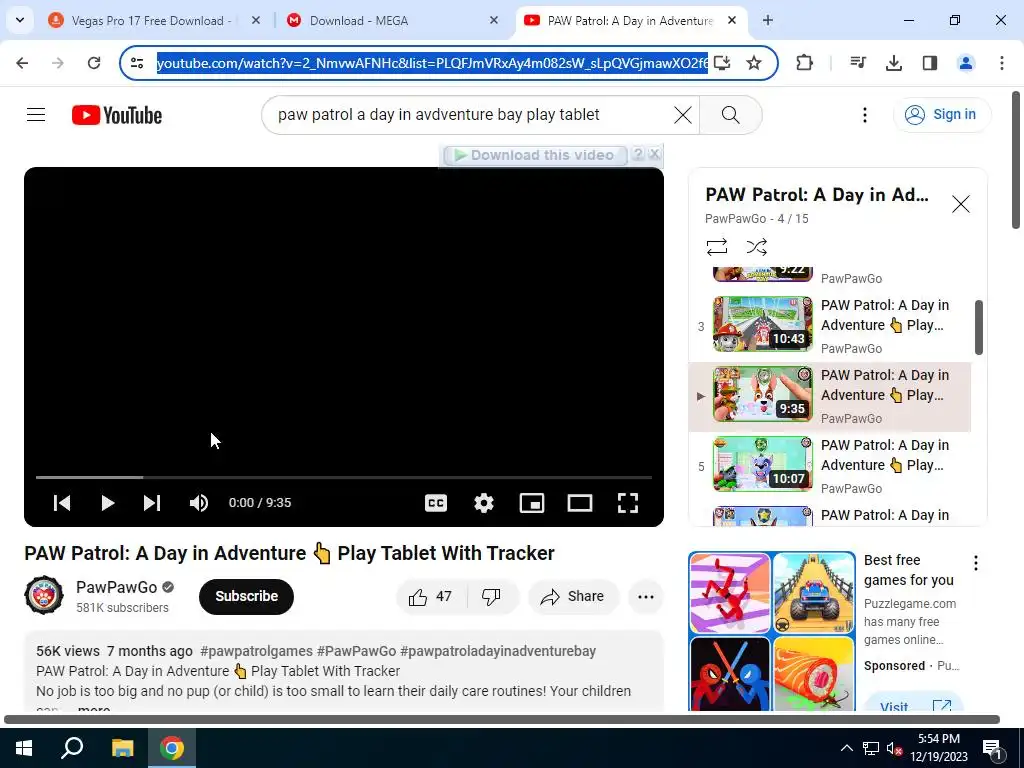Skip to previous video in playlist
The image size is (1024, 768).
pos(62,503)
